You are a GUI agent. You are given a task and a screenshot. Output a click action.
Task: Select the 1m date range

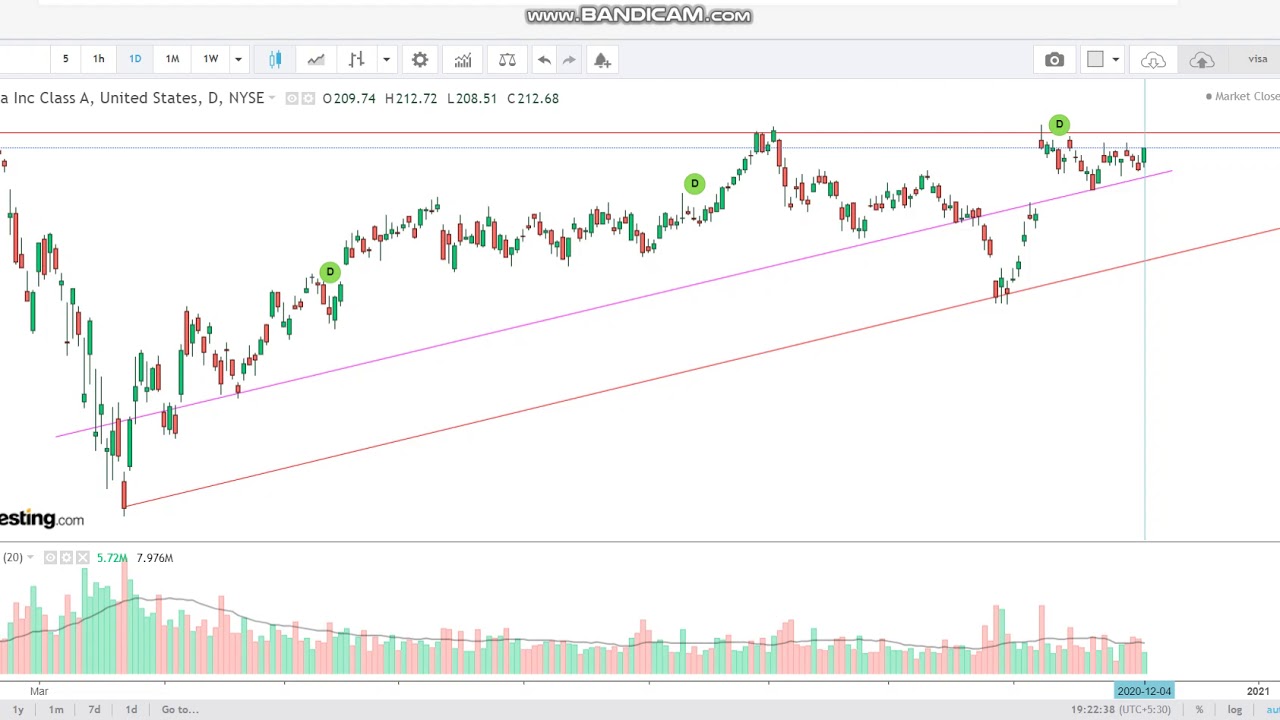pyautogui.click(x=56, y=710)
